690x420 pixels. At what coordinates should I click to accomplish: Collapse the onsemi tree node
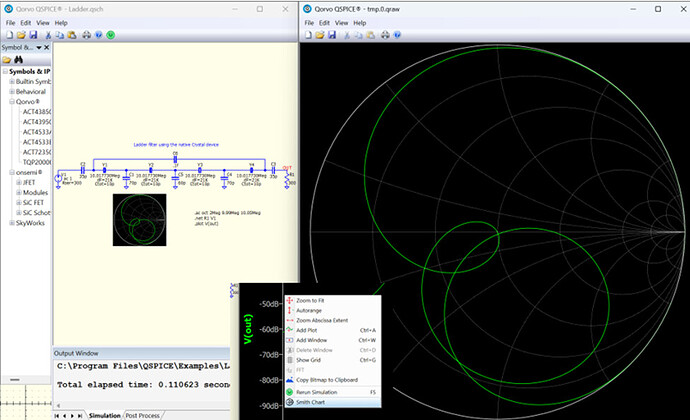[12, 172]
